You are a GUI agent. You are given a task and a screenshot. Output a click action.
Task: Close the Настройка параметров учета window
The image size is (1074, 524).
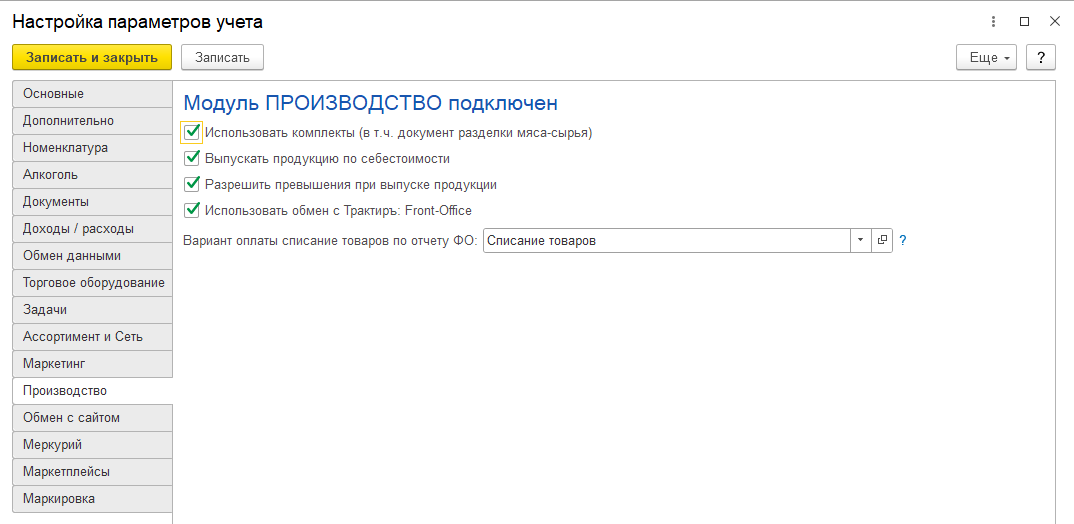coord(1054,21)
